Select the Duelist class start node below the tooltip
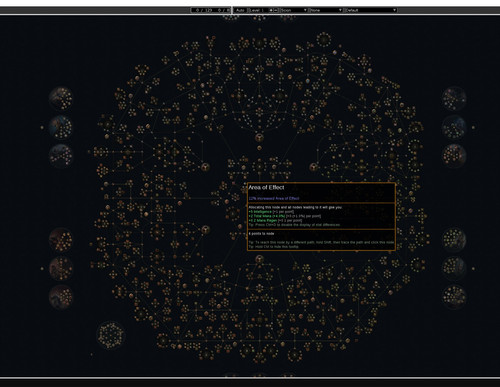This screenshot has height=387, width=500. [259, 259]
